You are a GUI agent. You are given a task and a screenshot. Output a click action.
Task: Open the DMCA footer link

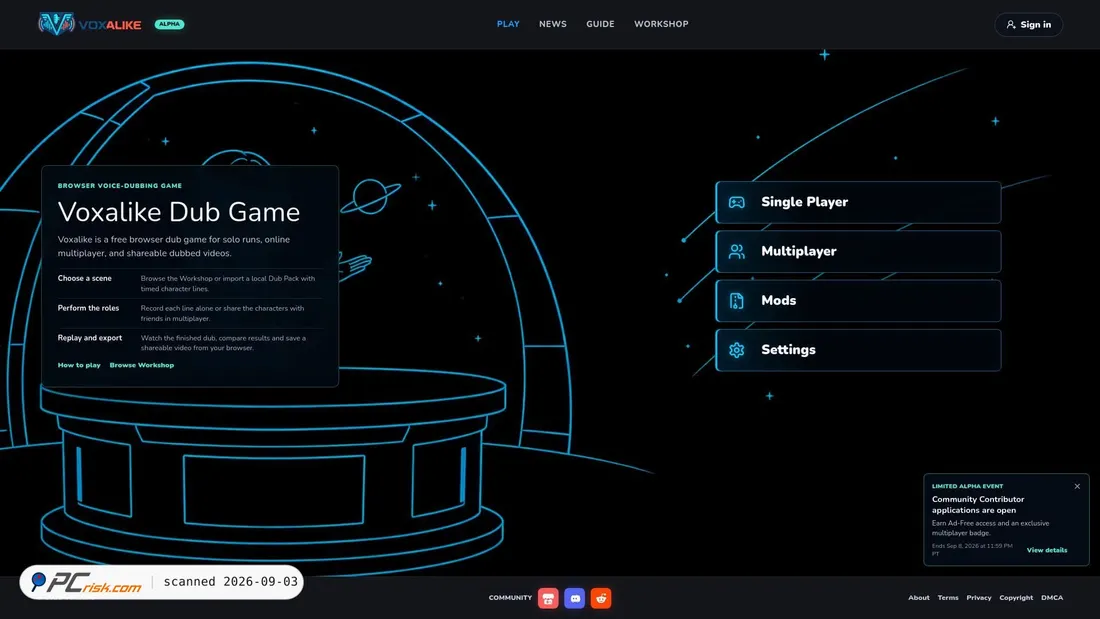click(x=1052, y=598)
